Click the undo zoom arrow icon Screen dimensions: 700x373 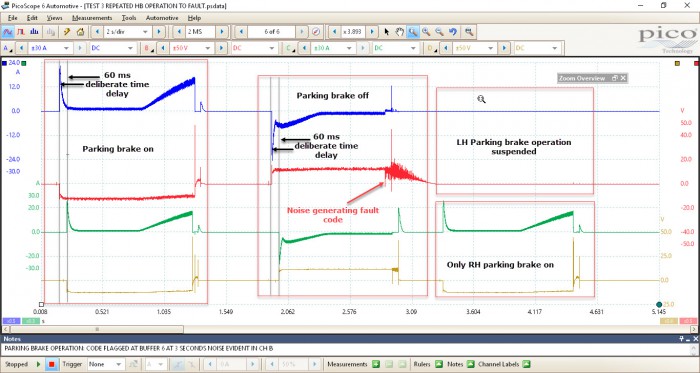tap(453, 32)
